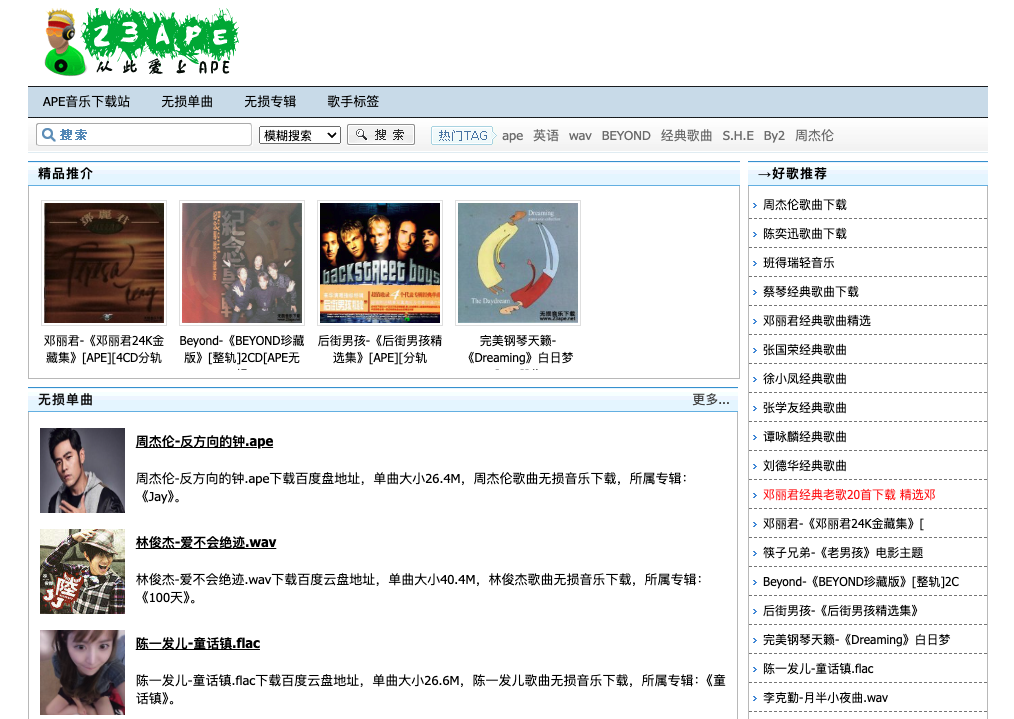The width and height of the screenshot is (1014, 719).
Task: Open 刘德华经典歌曲 in the sidebar
Action: (x=804, y=466)
